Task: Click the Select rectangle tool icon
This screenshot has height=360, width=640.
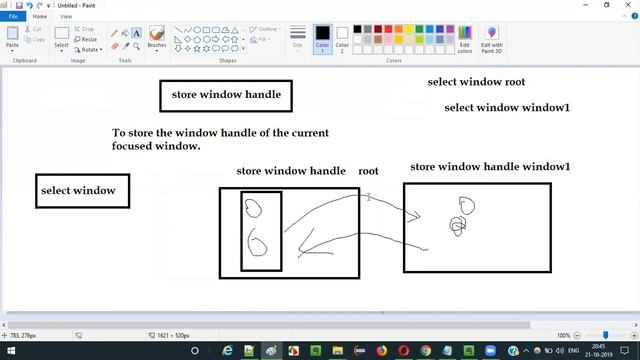Action: pos(62,33)
